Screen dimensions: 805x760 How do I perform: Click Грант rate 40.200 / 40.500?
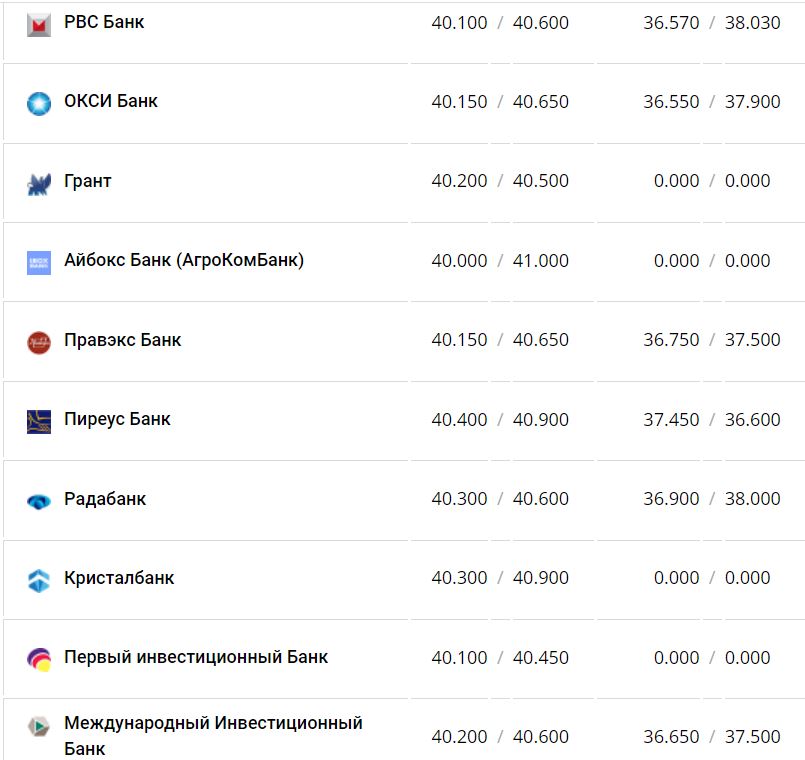pos(500,181)
